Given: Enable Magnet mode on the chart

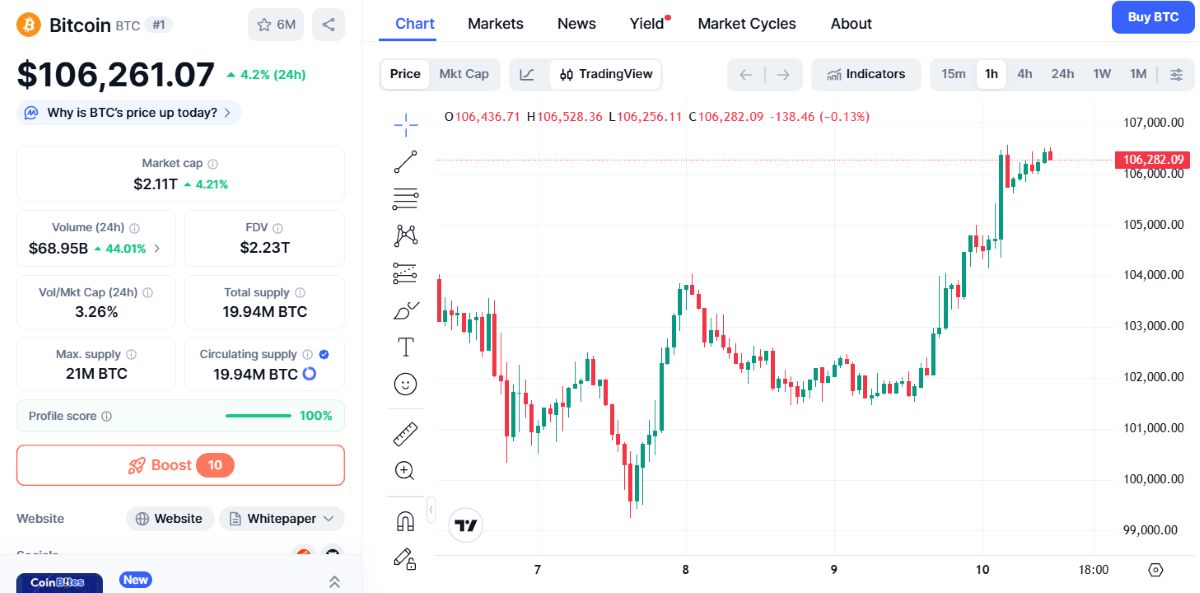Looking at the screenshot, I should click(405, 520).
